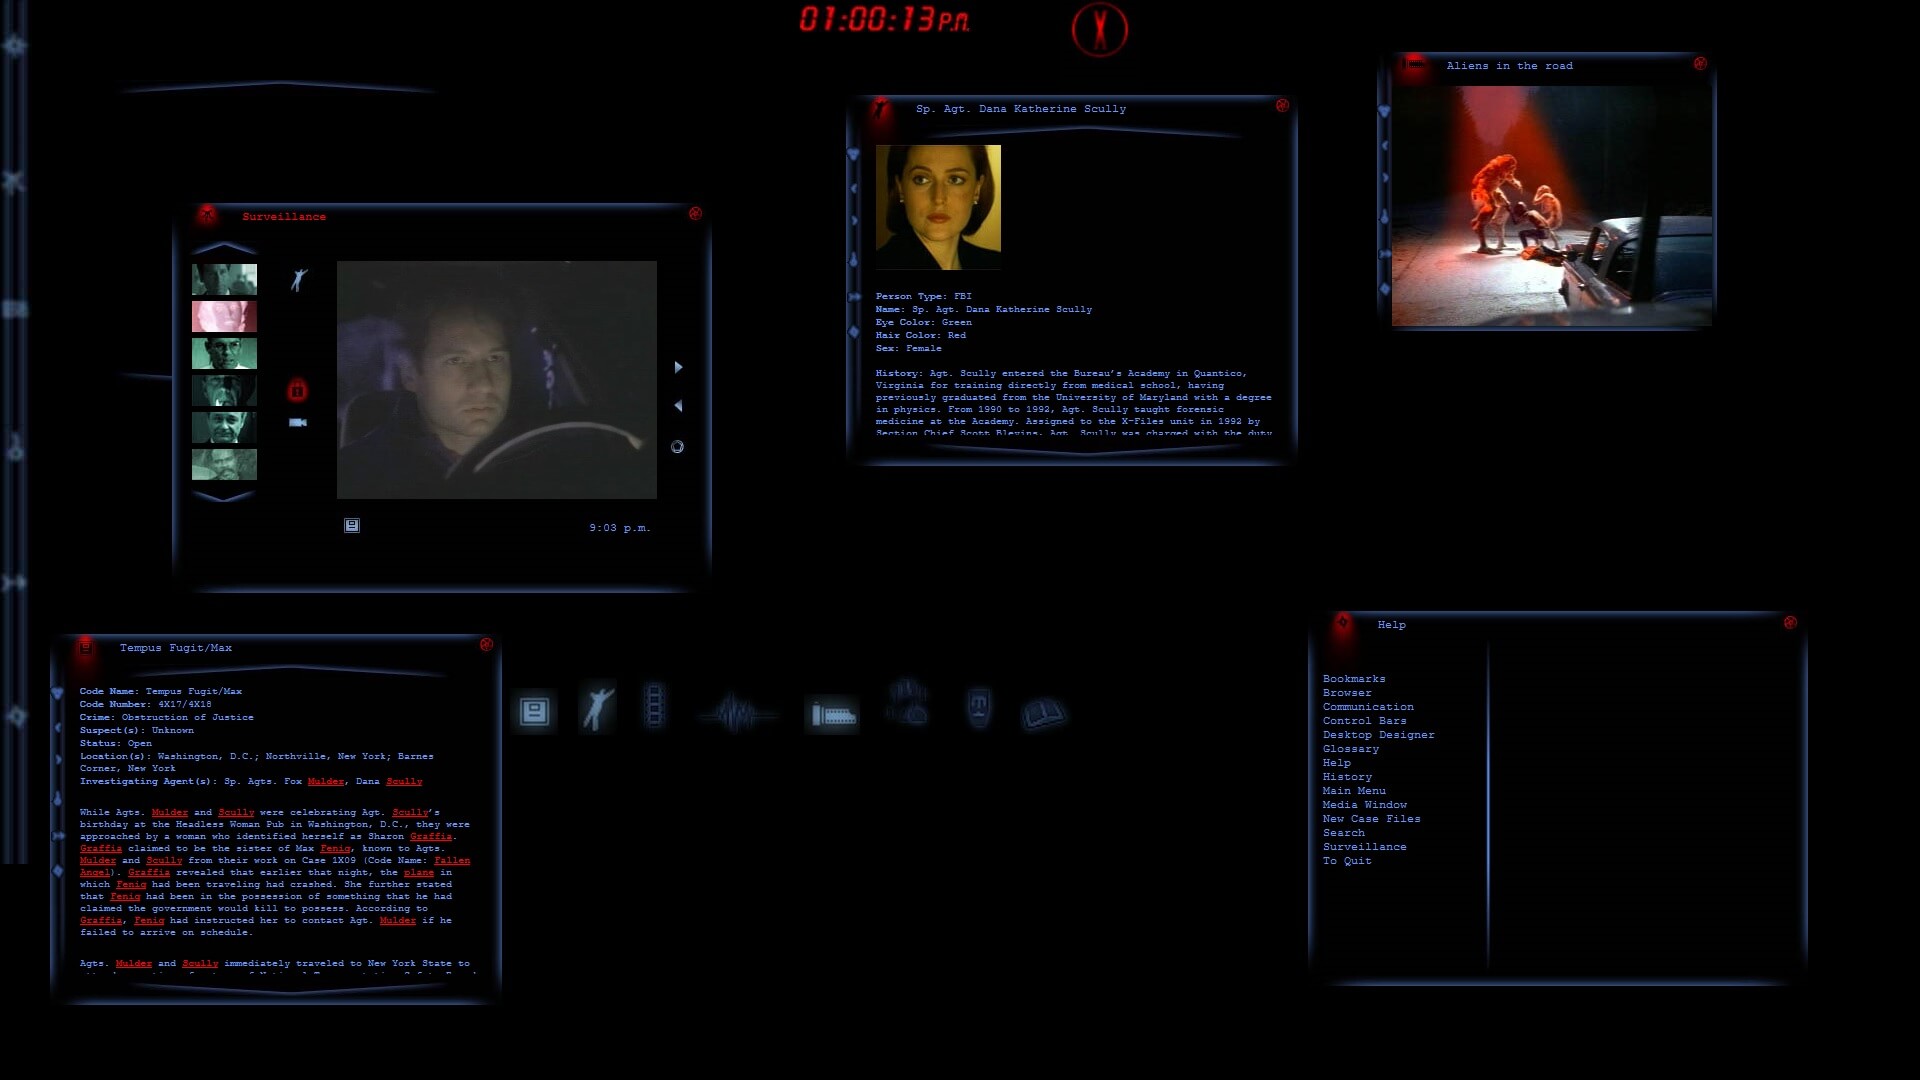Click the rectangular icon on left edge control bar
Viewport: 1920px width, 1080px height.
(14, 309)
